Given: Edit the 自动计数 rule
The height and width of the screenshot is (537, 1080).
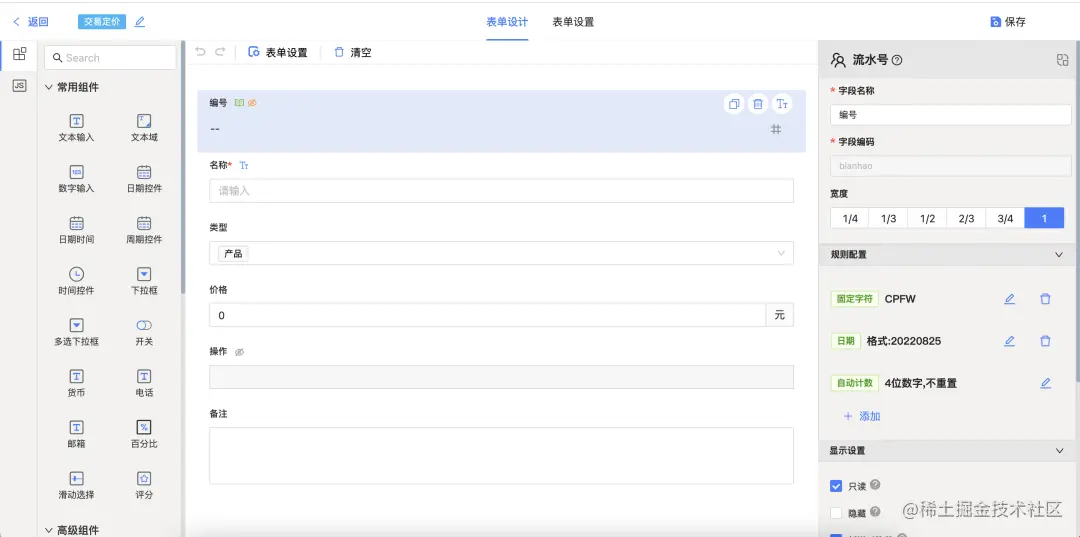Looking at the screenshot, I should 1046,383.
